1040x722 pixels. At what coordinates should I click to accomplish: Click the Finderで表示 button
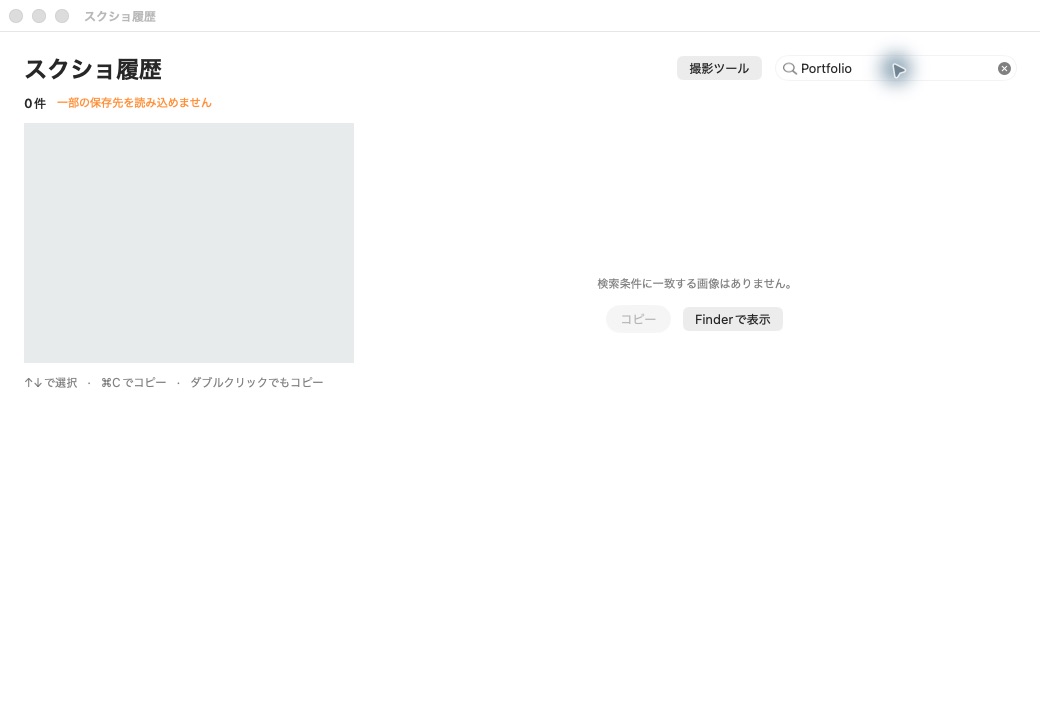click(x=733, y=320)
